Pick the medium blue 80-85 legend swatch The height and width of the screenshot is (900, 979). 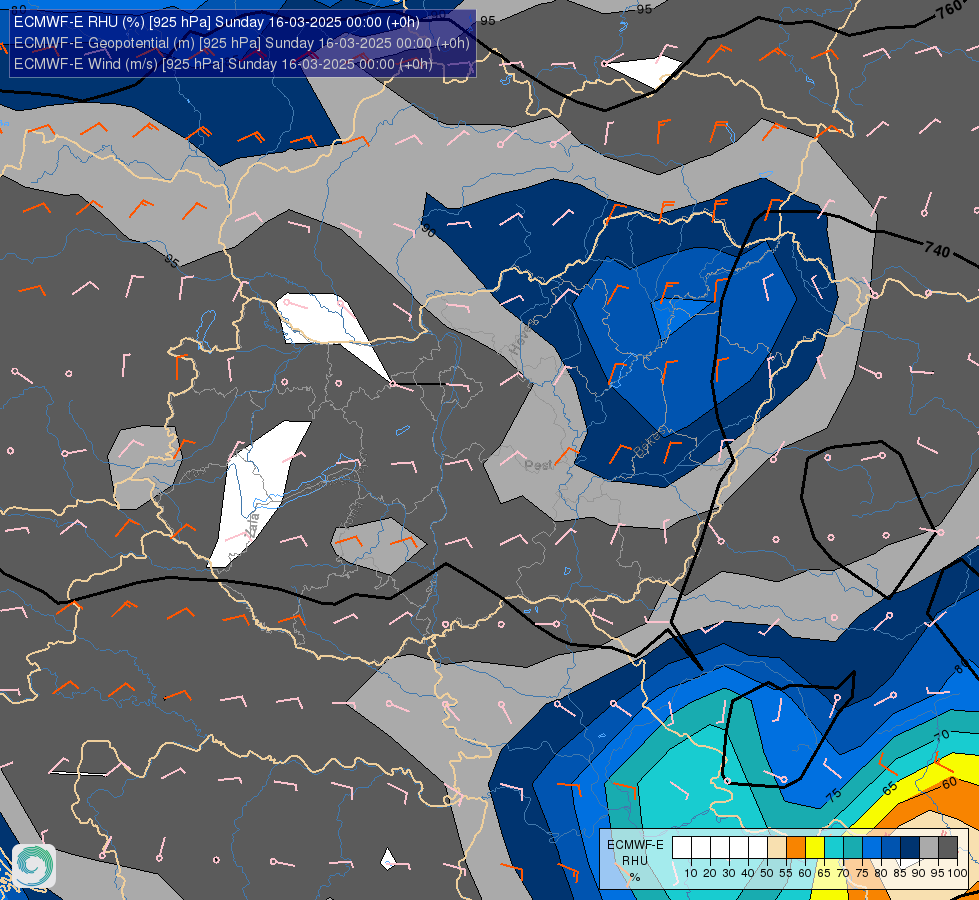coord(891,847)
